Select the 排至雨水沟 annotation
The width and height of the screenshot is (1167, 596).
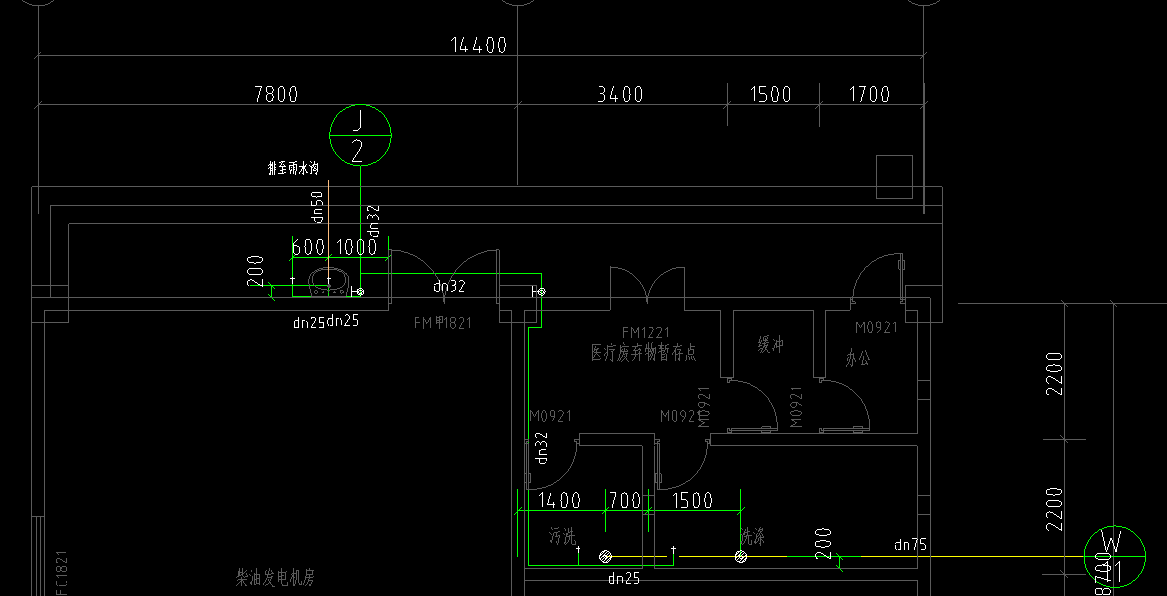[293, 169]
